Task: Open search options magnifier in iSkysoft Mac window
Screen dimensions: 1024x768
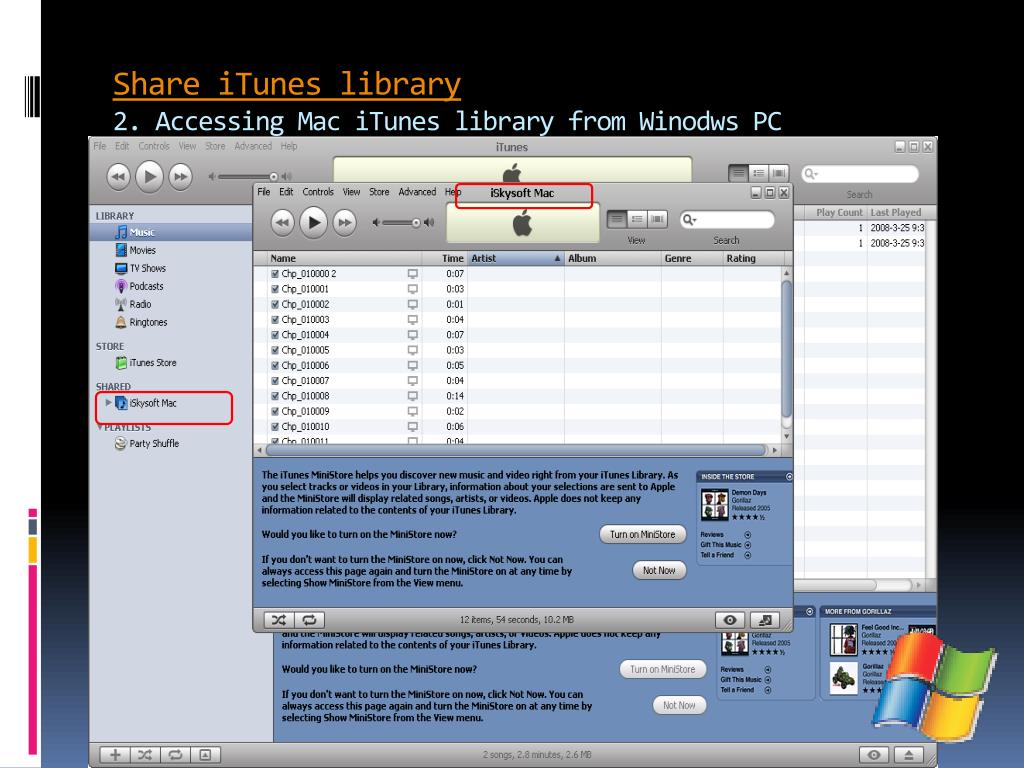Action: coord(688,220)
